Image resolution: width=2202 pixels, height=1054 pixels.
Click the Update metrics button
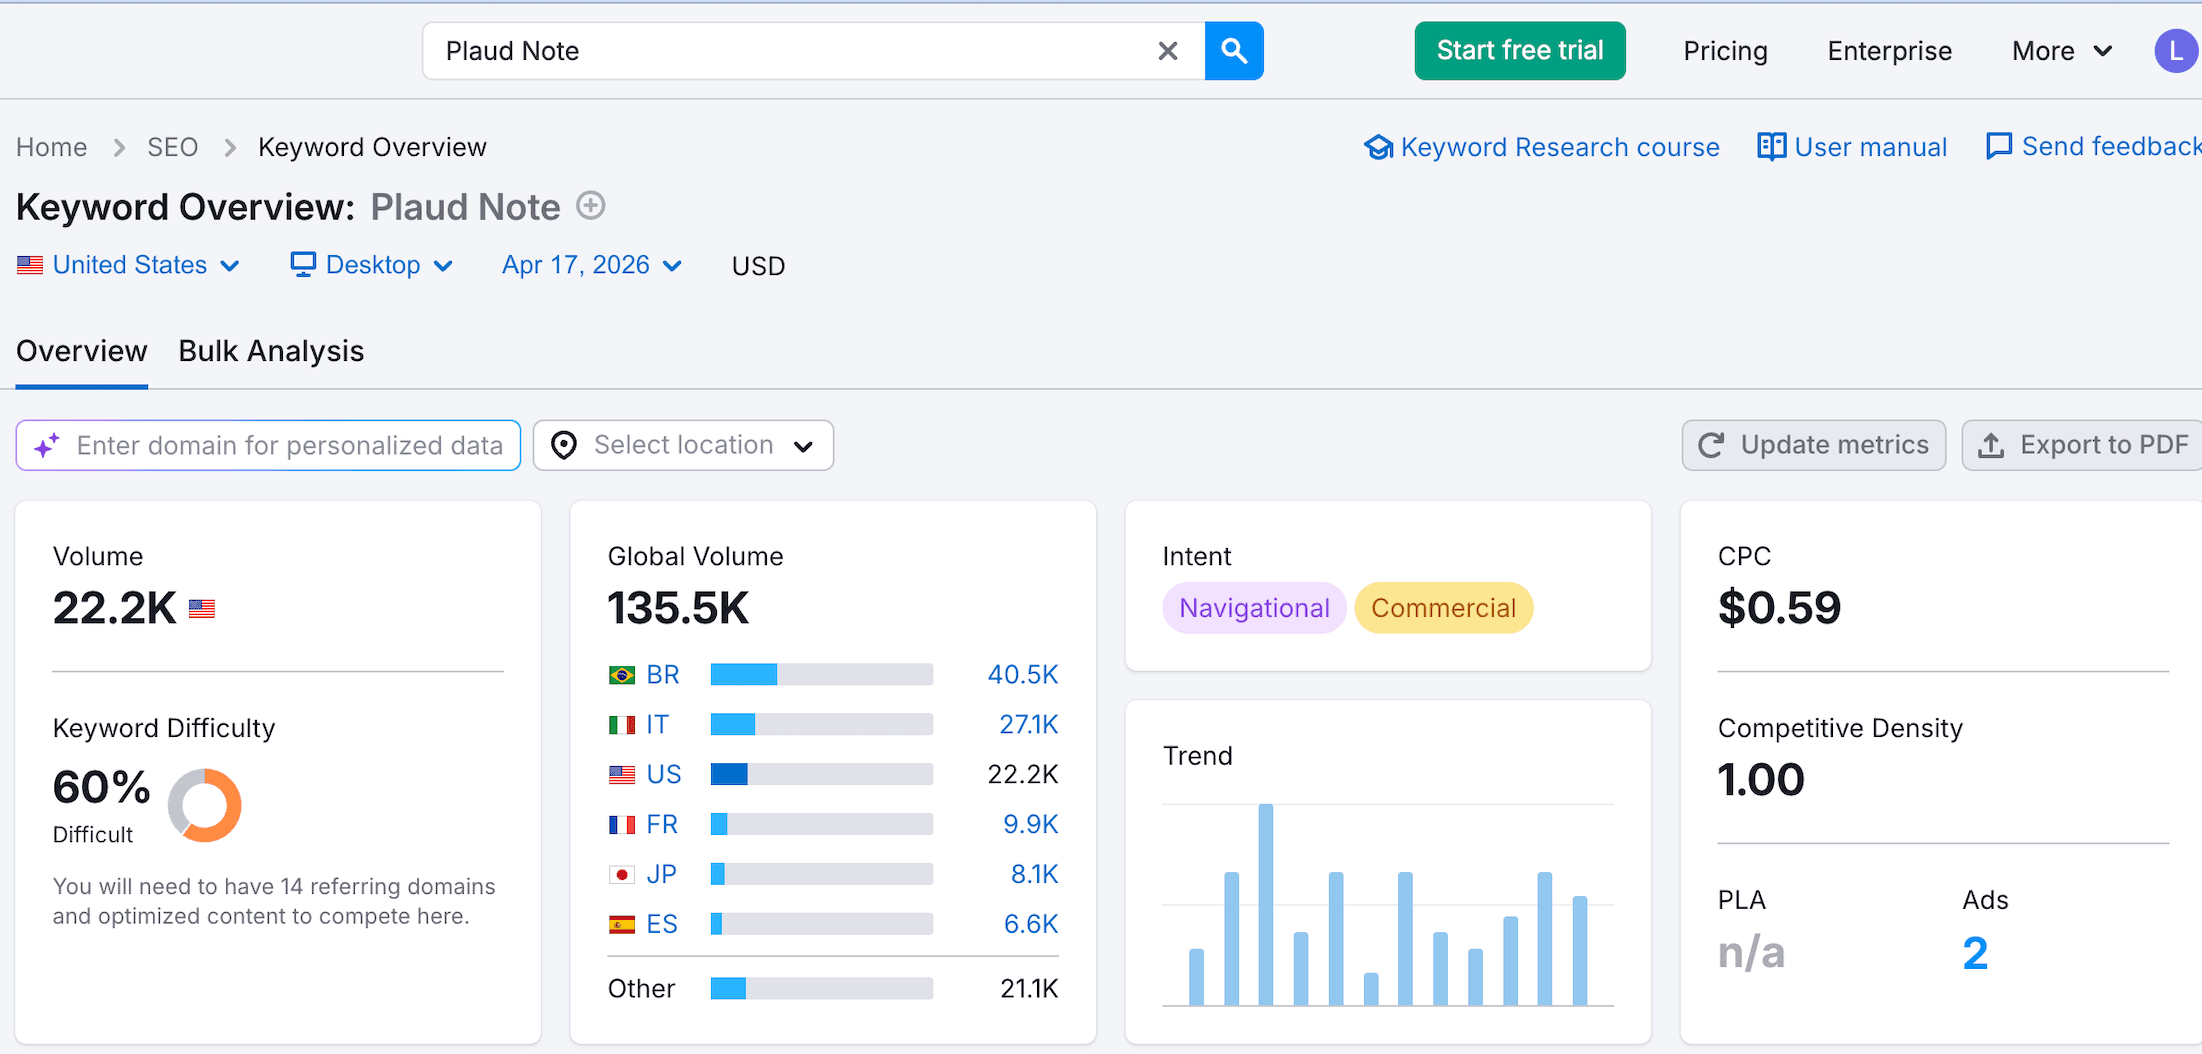(x=1814, y=445)
